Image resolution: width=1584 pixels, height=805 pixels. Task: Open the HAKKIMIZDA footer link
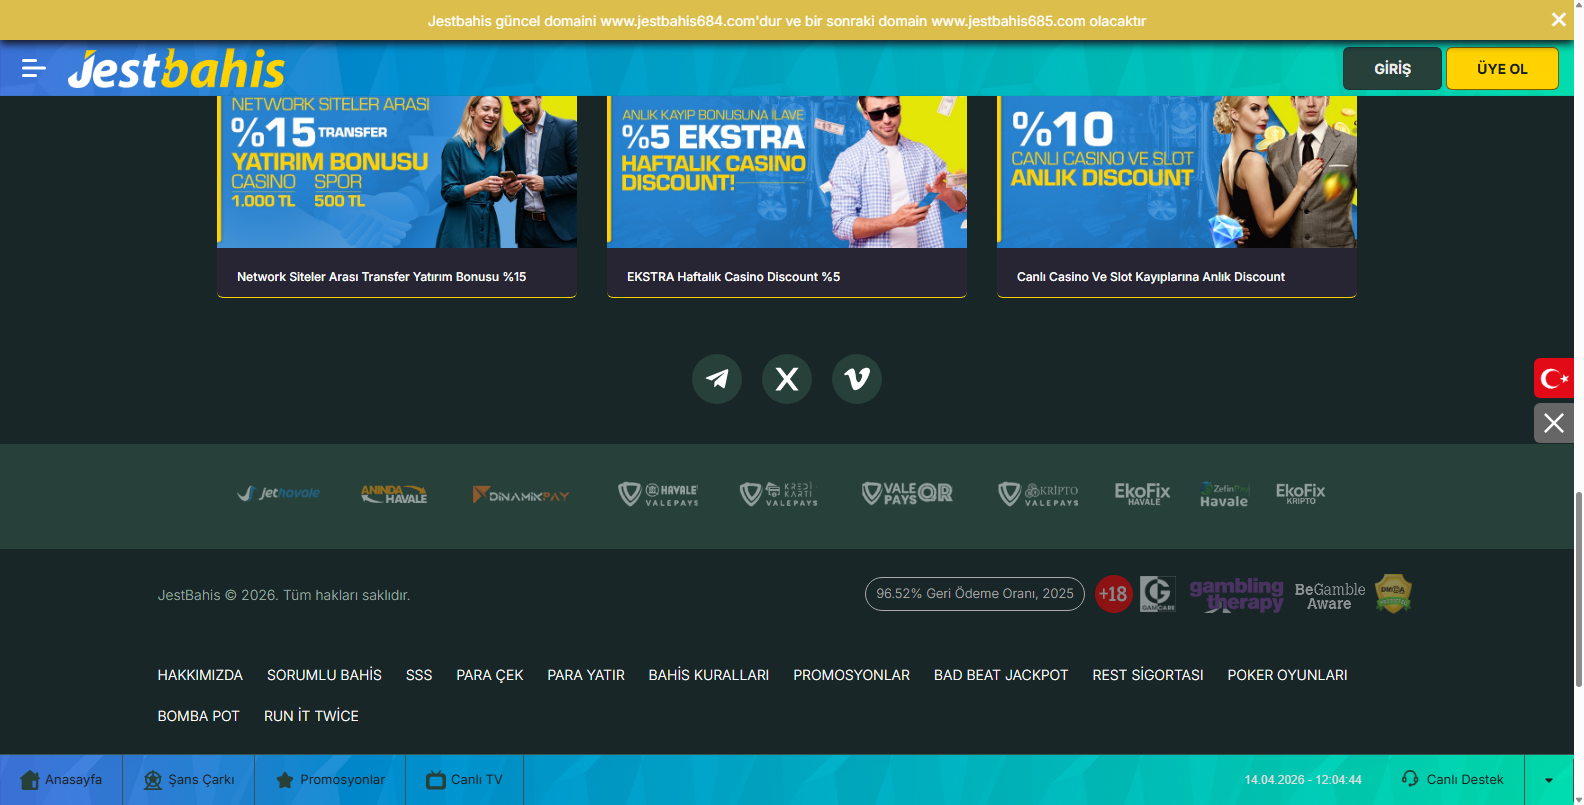(x=200, y=675)
